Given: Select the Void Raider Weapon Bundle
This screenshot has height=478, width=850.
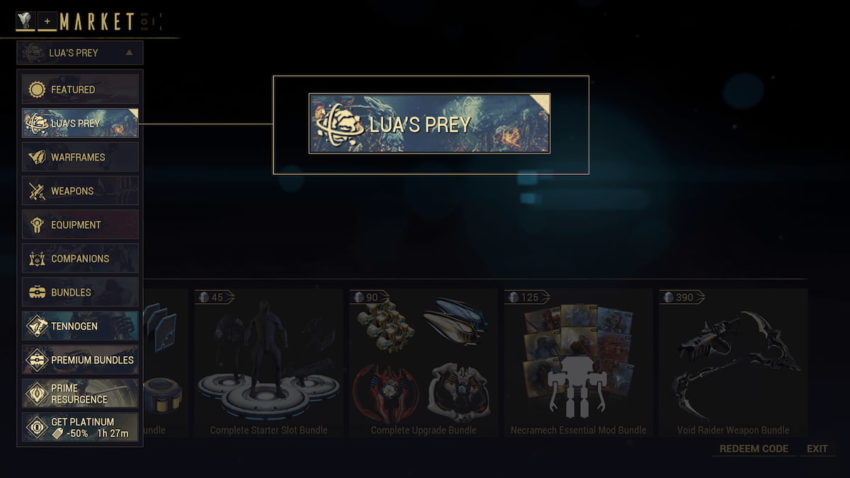Looking at the screenshot, I should (733, 363).
